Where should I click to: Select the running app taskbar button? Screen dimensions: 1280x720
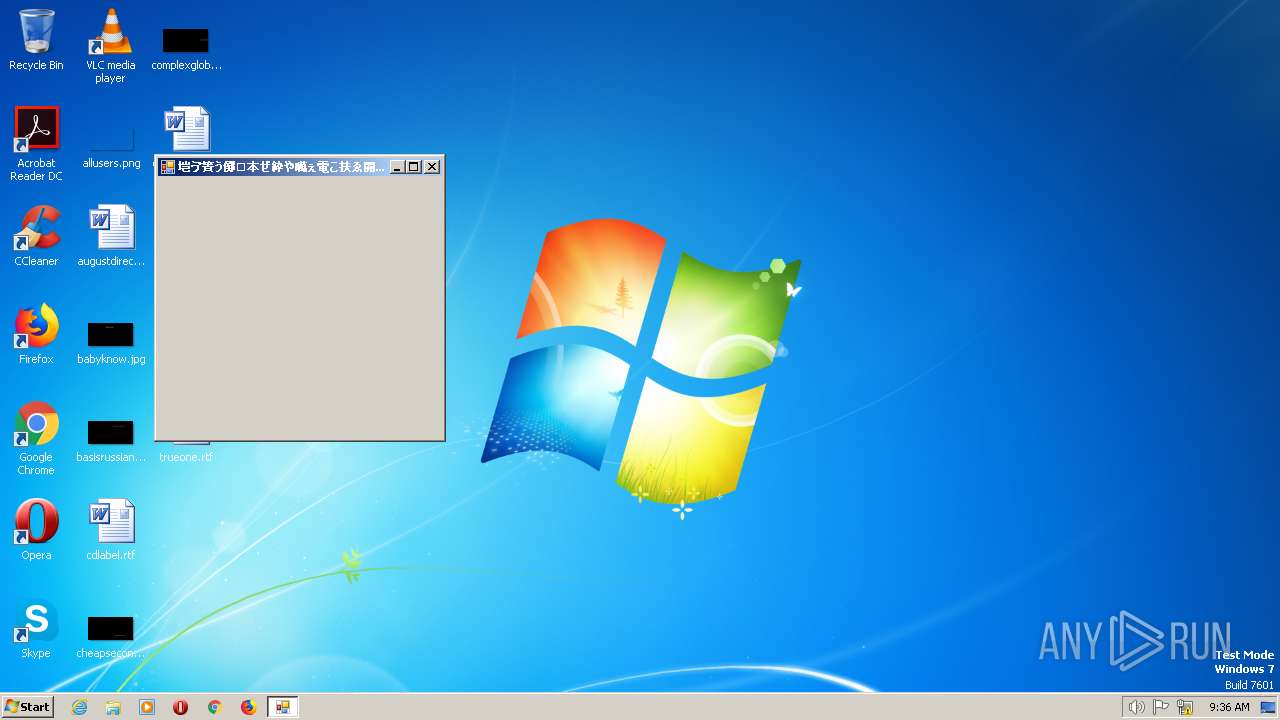283,707
